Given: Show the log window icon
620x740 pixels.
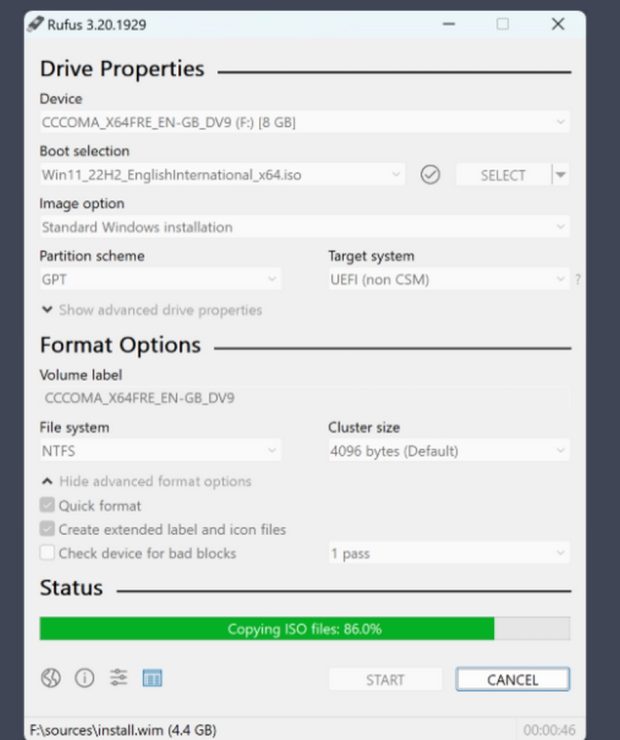Looking at the screenshot, I should (x=152, y=678).
